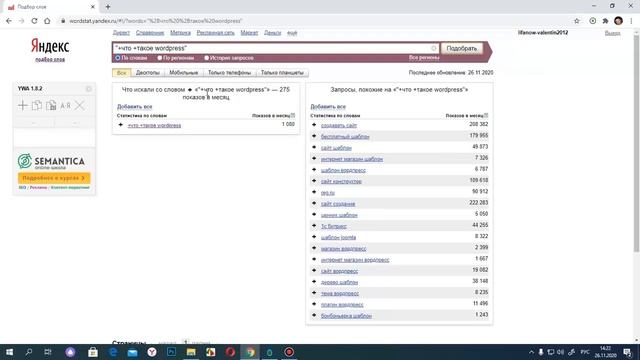Switch to the 'Десктопы' tab
The width and height of the screenshot is (640, 360).
(147, 73)
